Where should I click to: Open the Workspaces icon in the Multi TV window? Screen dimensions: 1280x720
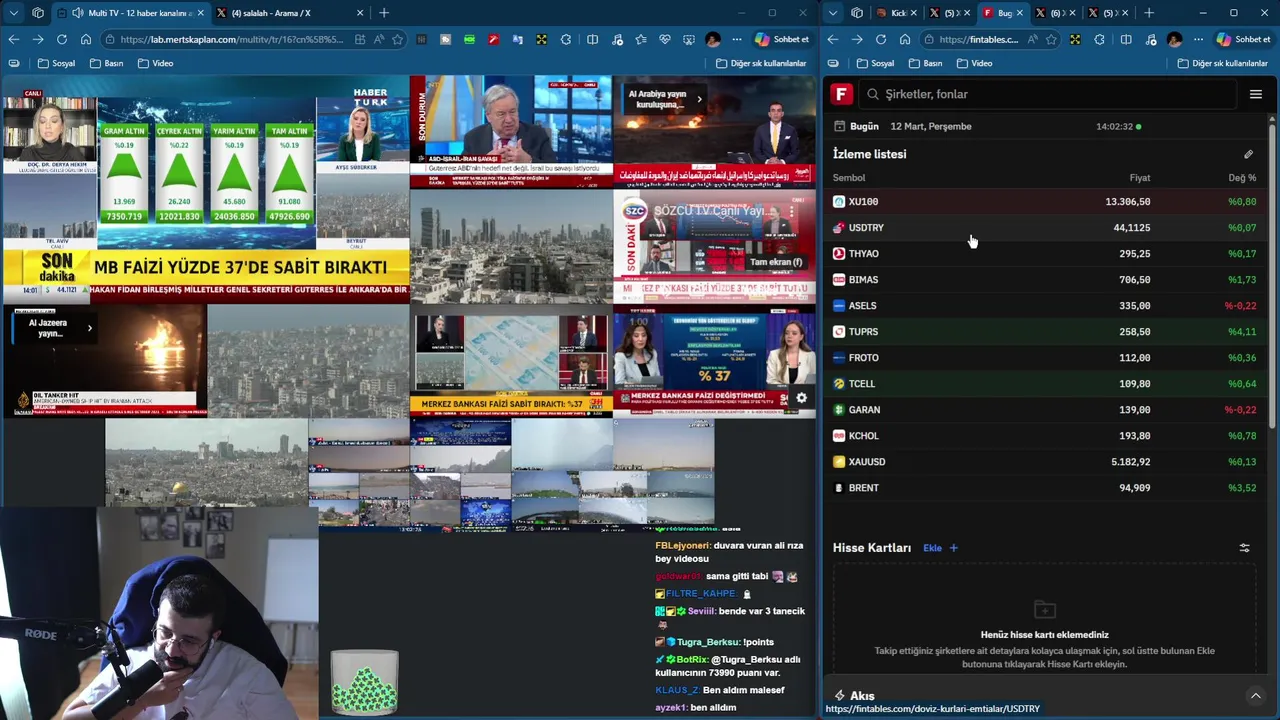point(38,13)
